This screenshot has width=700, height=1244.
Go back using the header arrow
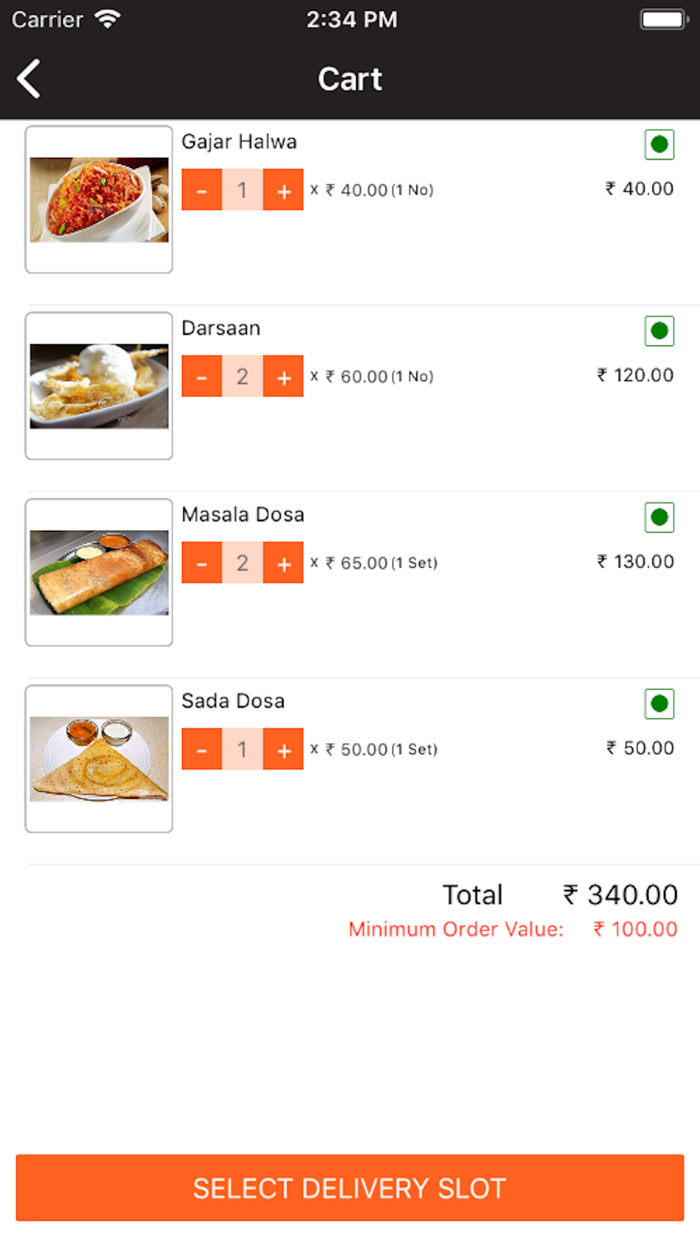pyautogui.click(x=30, y=79)
